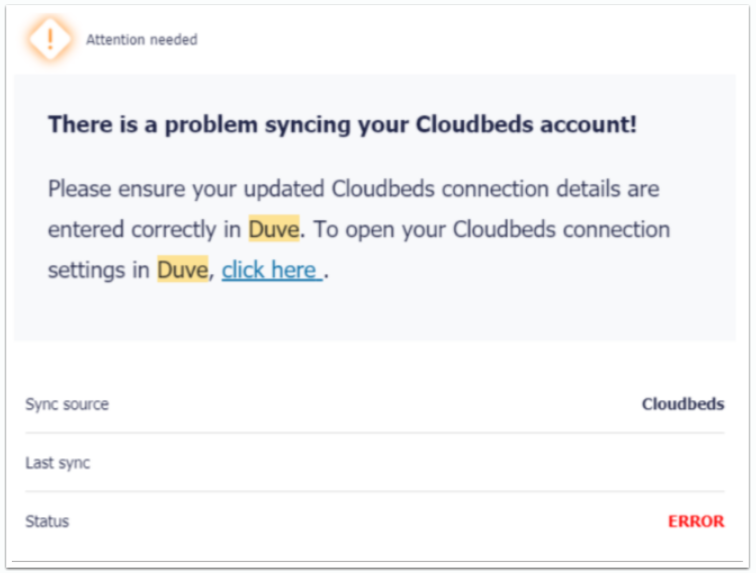
Task: Click the 'Last sync' row label
Action: [58, 463]
